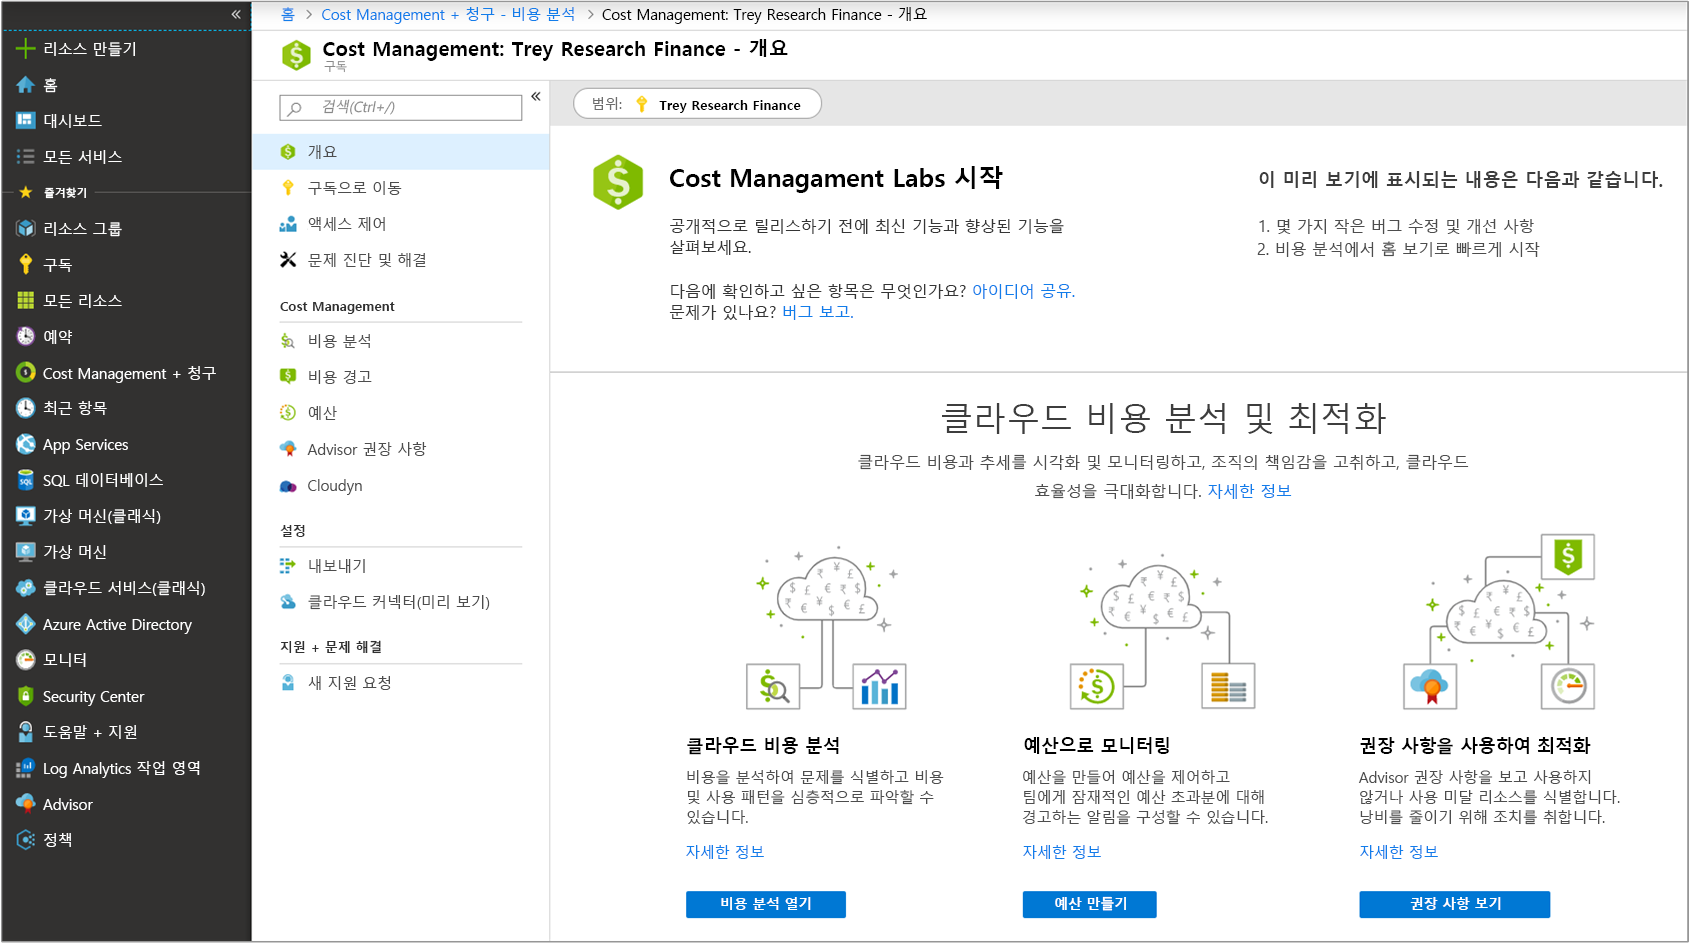This screenshot has width=1690, height=943.
Task: Click the 가상 머신(클래식) icon
Action: (x=25, y=516)
